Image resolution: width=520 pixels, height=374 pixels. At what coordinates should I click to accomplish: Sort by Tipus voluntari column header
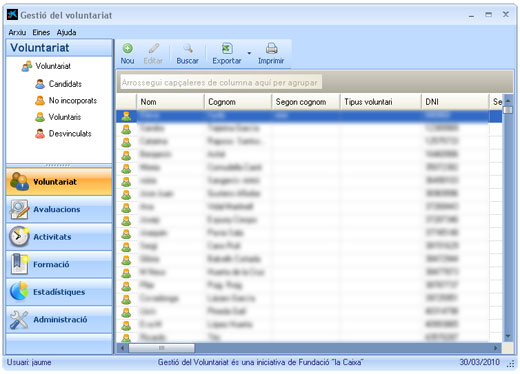tap(381, 102)
